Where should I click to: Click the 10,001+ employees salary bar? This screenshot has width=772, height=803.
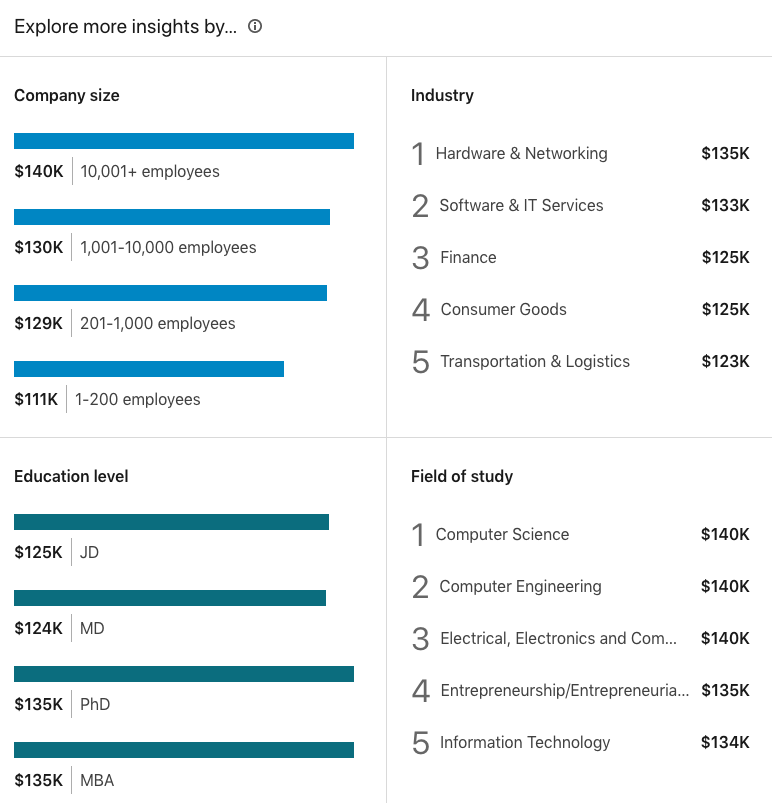[x=183, y=140]
